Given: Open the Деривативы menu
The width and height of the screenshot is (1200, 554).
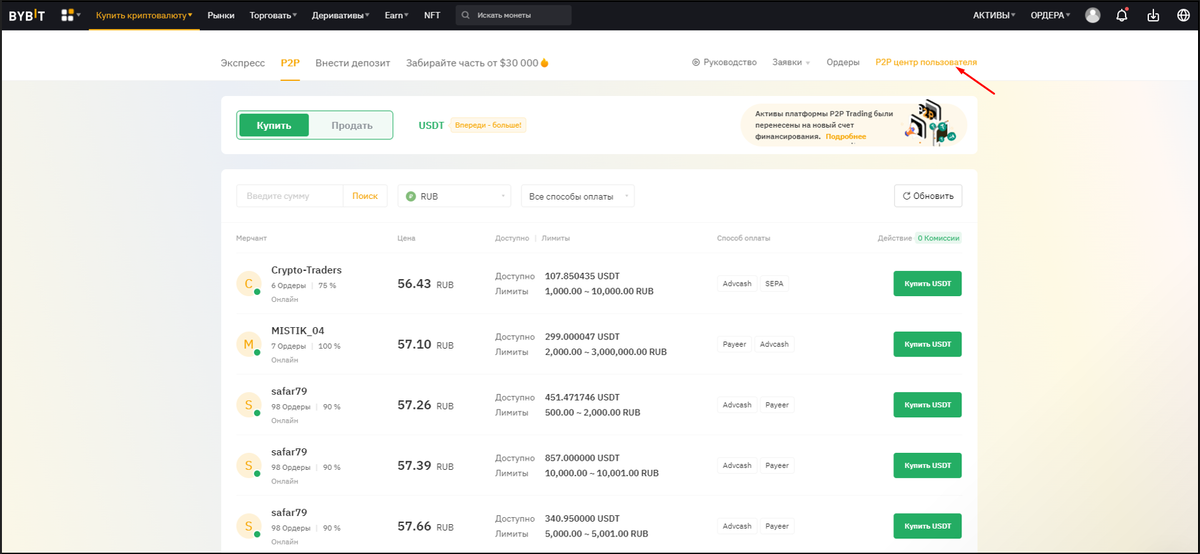Looking at the screenshot, I should 340,15.
